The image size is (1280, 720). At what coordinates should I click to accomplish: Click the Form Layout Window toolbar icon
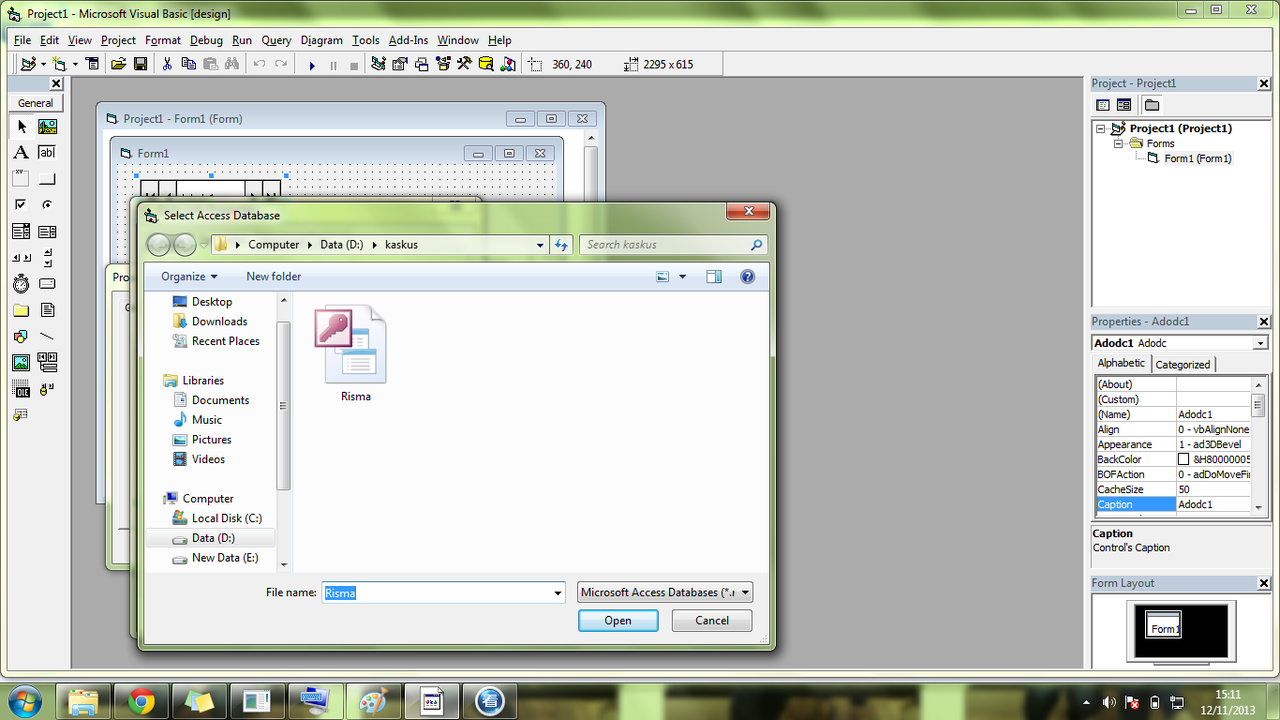pyautogui.click(x=421, y=64)
